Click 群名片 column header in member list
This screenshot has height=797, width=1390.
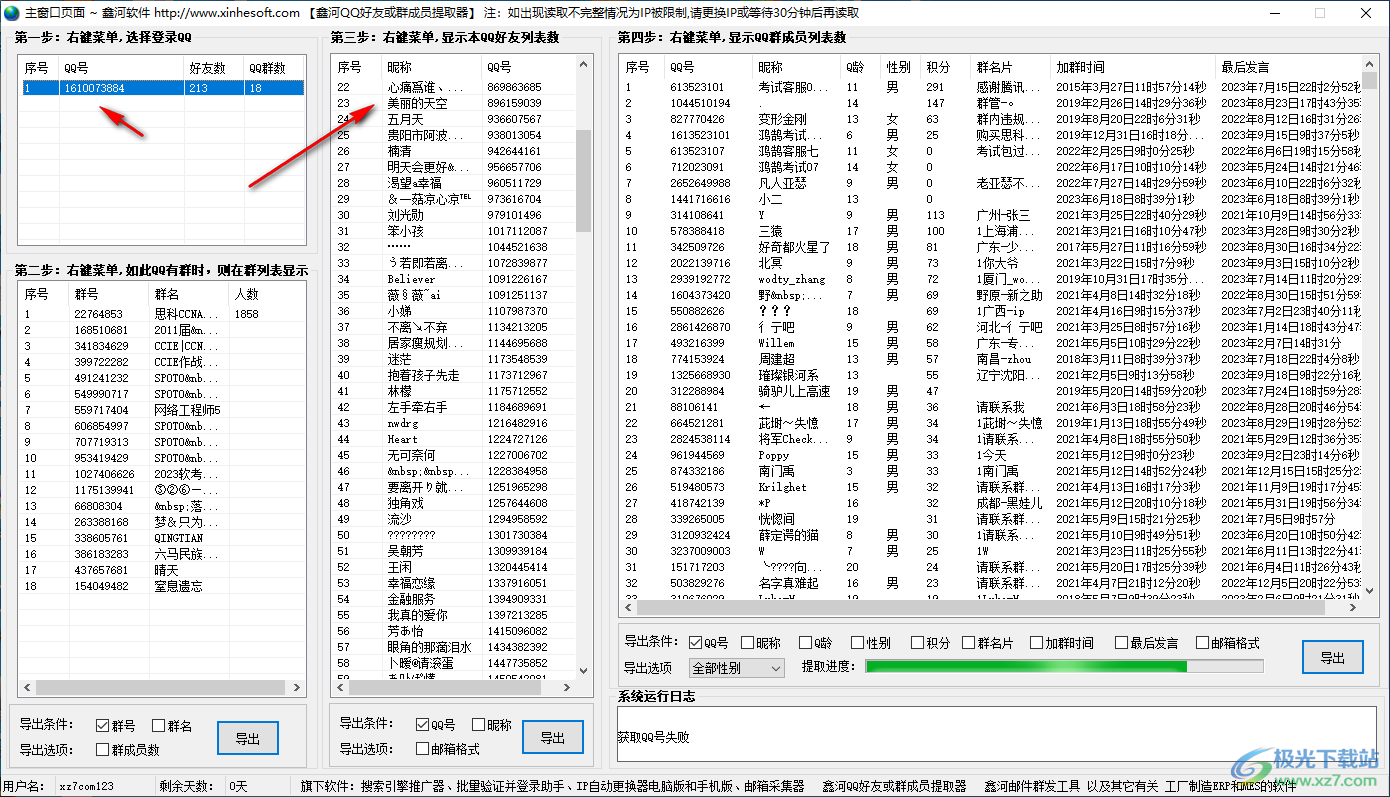(1011, 67)
